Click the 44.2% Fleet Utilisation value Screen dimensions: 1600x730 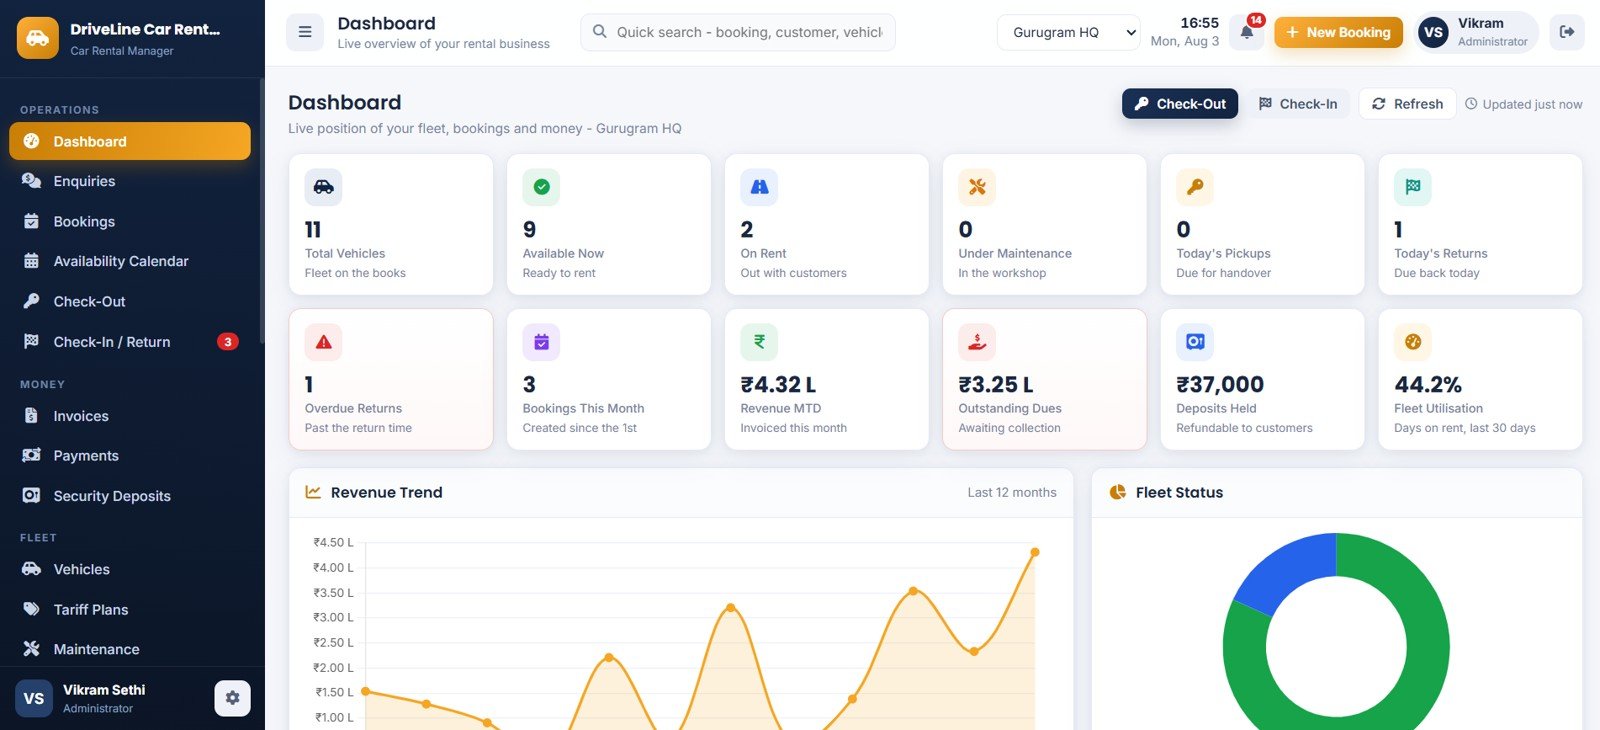[x=1428, y=384]
